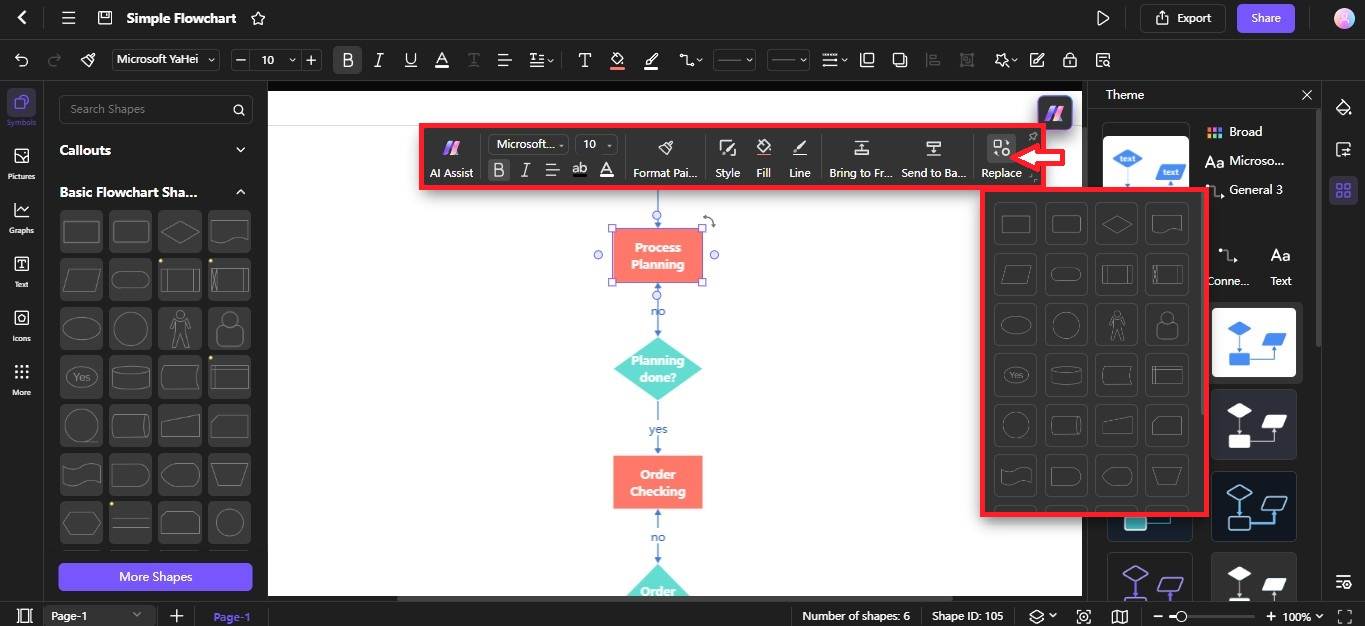Open the line color pen in top toolbar

point(651,60)
